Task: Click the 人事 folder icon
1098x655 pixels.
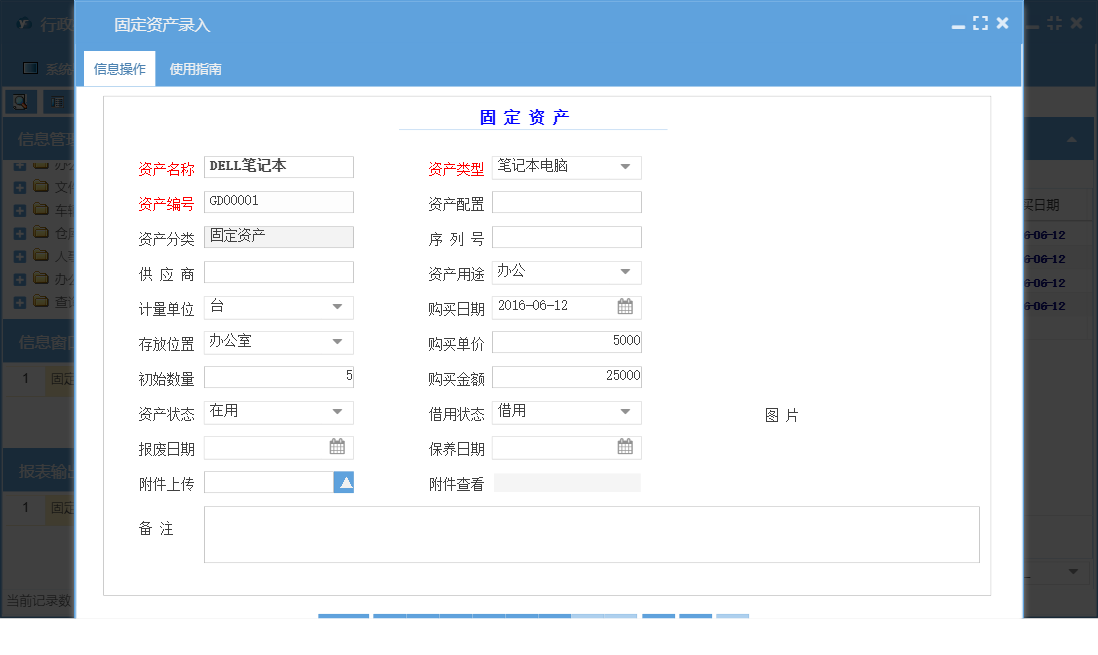Action: (x=42, y=256)
